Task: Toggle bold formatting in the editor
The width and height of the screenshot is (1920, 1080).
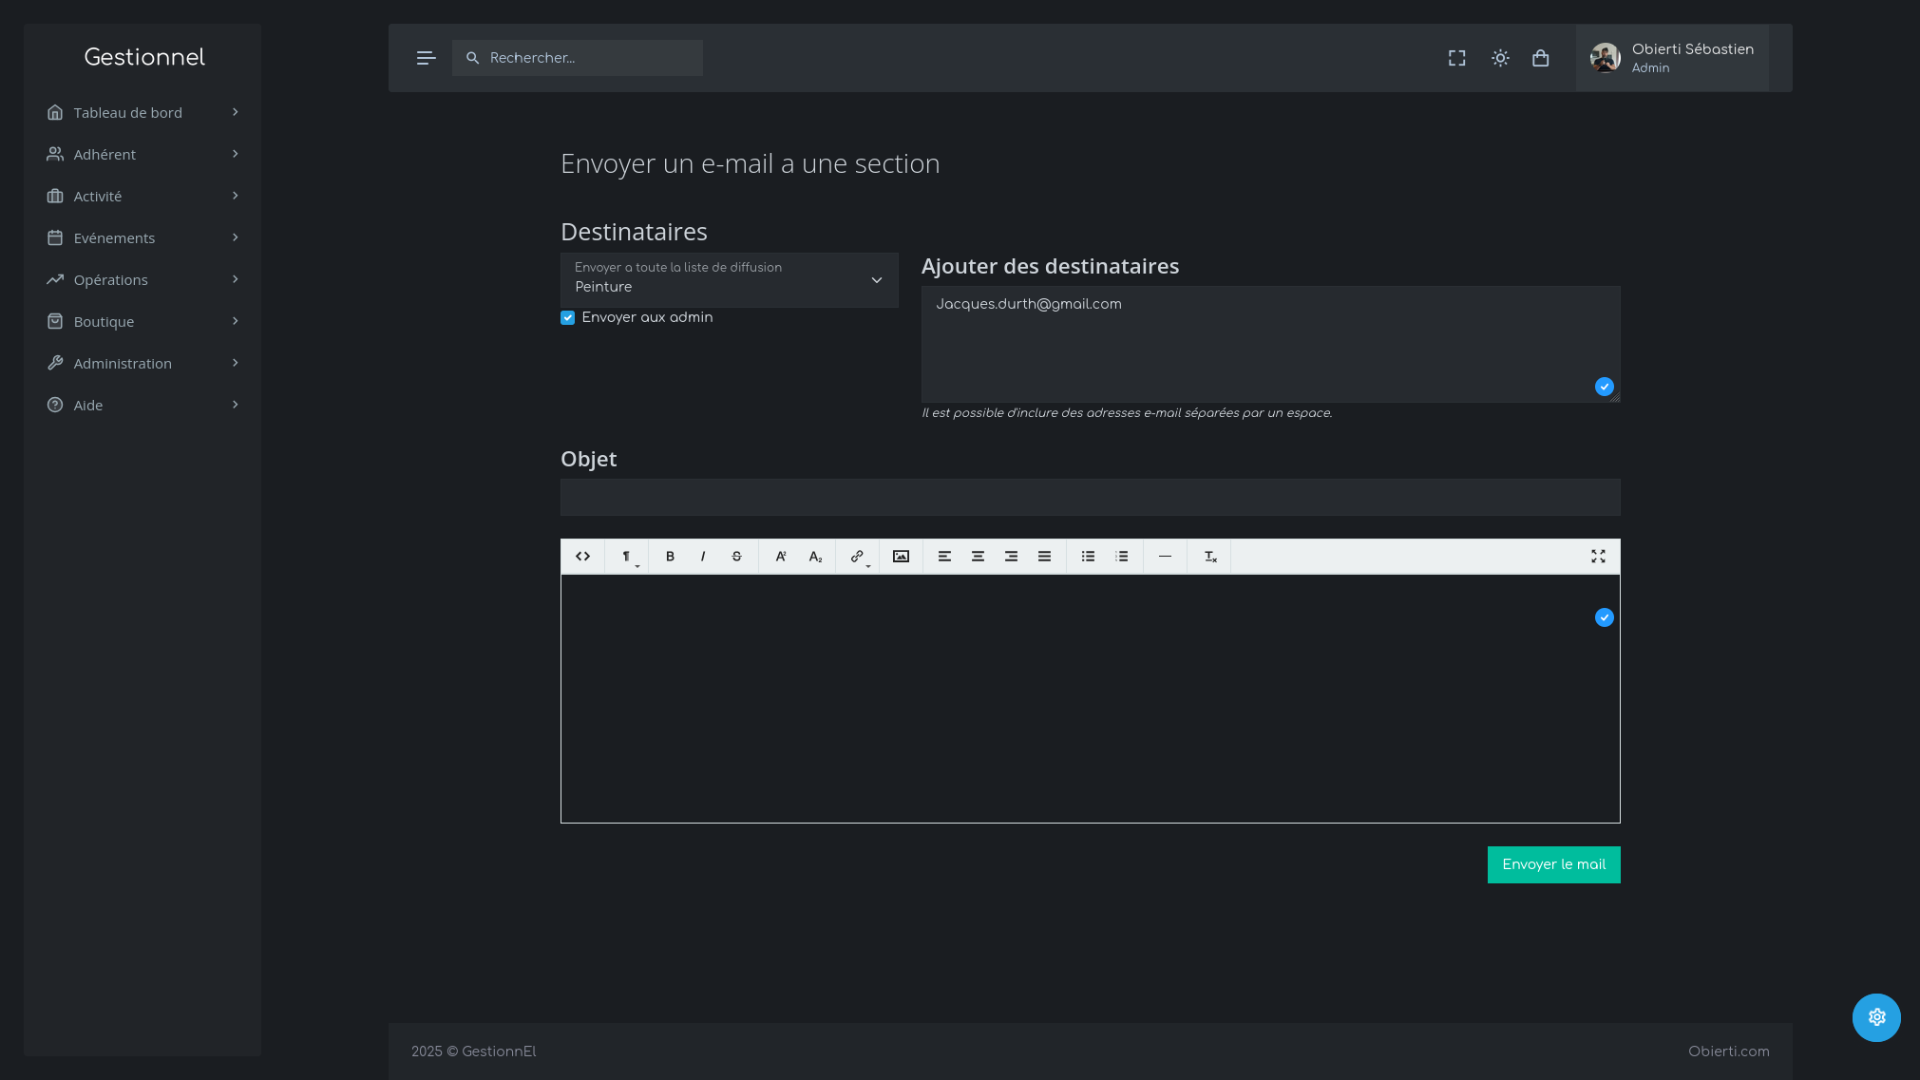Action: 670,557
